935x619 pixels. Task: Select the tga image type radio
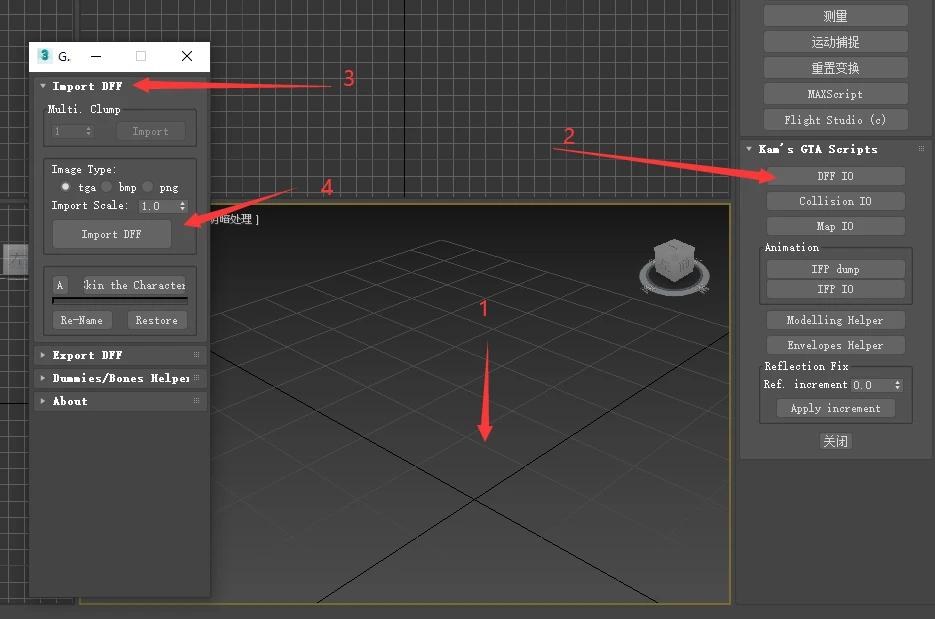coord(65,187)
